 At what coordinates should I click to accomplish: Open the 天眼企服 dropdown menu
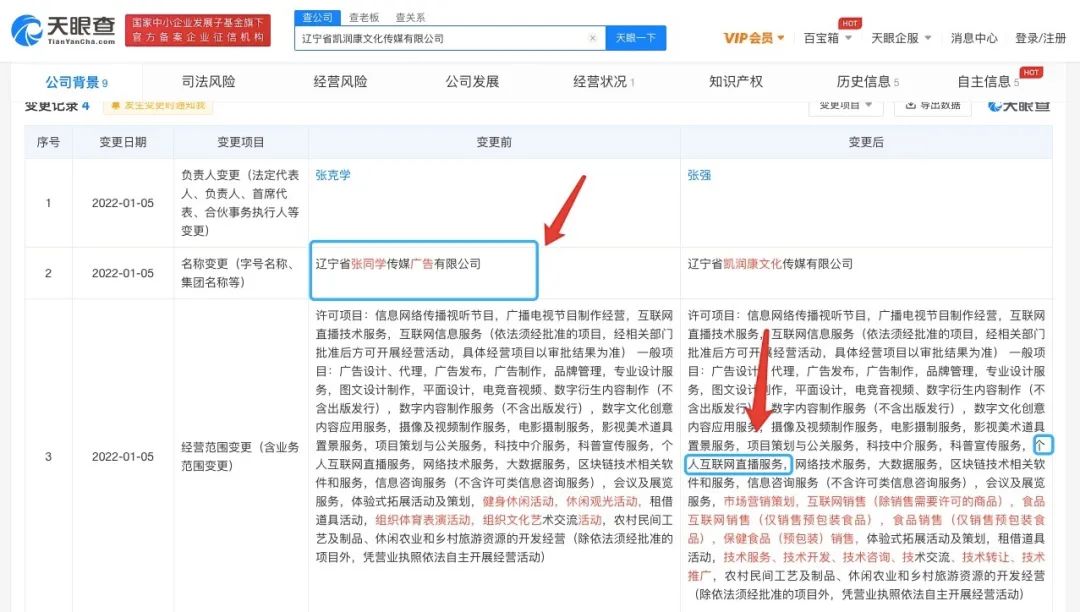coord(901,38)
